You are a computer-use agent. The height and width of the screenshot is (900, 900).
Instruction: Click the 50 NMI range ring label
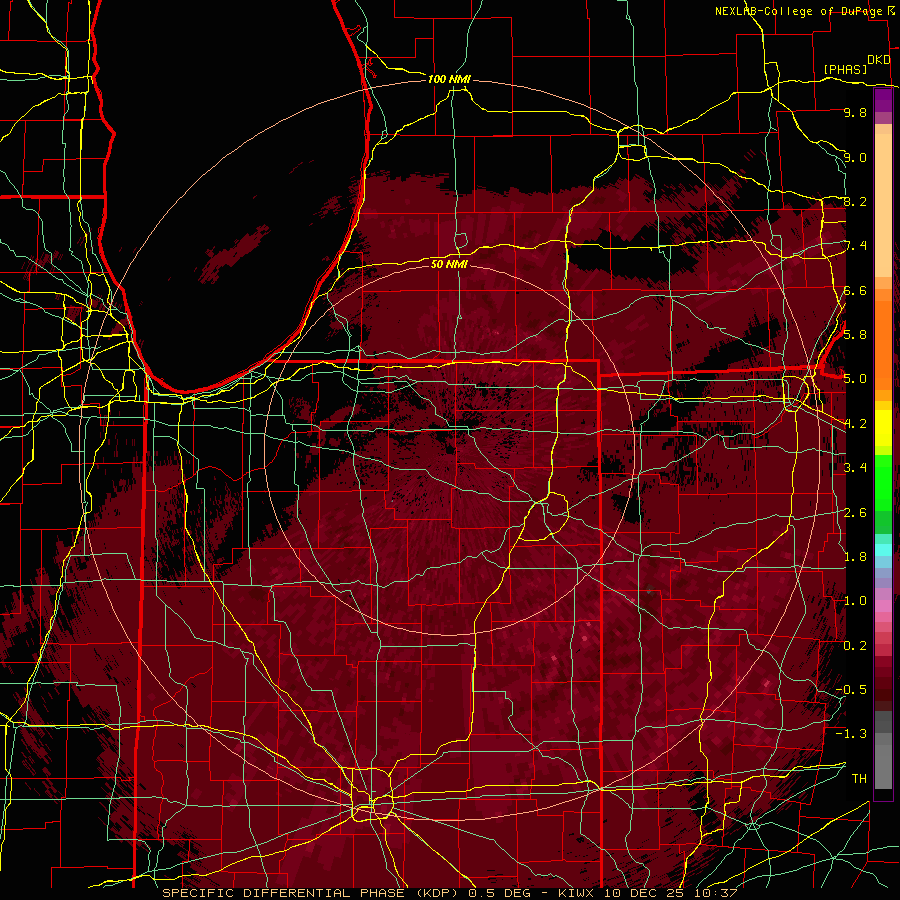click(x=449, y=264)
